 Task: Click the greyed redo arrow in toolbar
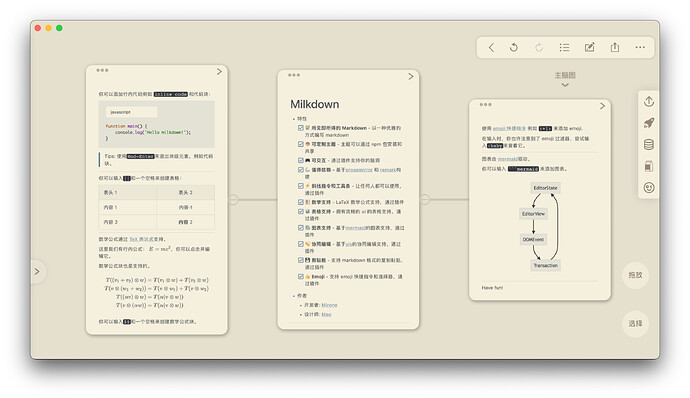coord(539,48)
